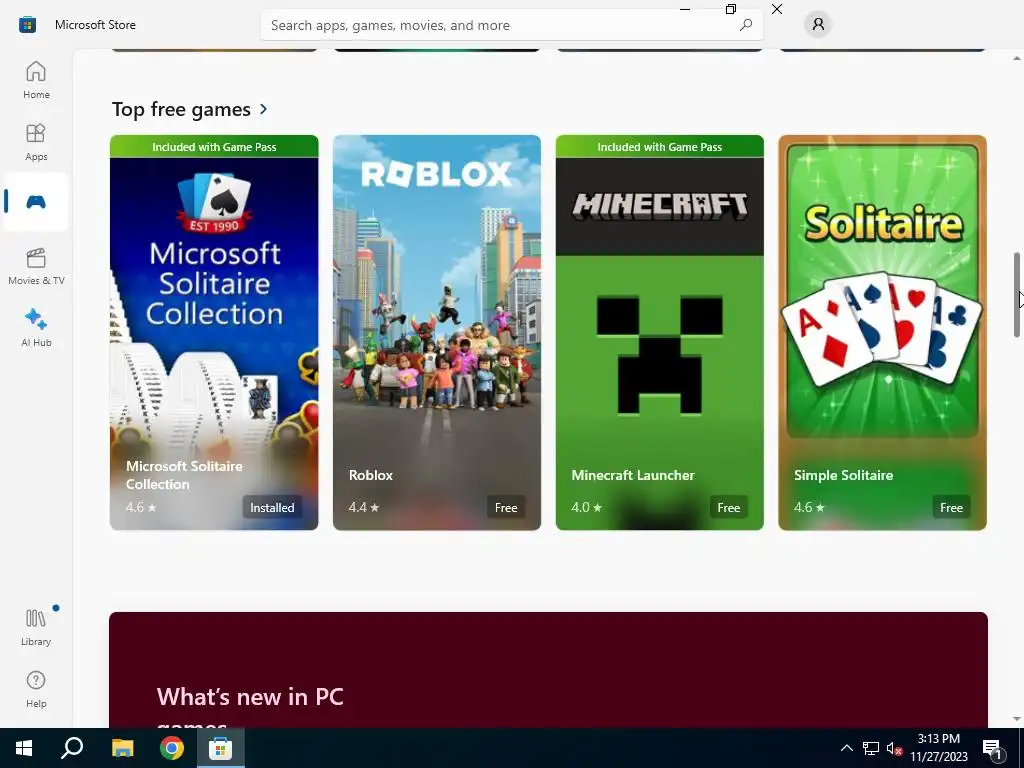Launch Google Chrome from taskbar
This screenshot has width=1024, height=768.
pyautogui.click(x=172, y=748)
